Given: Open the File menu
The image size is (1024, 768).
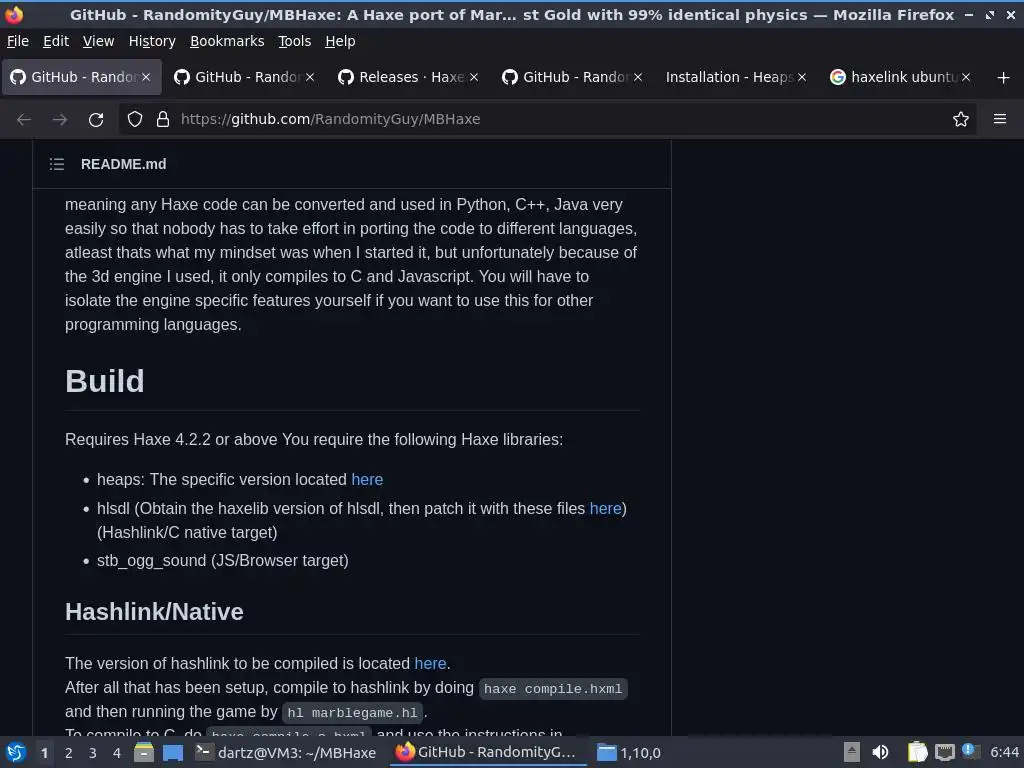Looking at the screenshot, I should point(18,41).
